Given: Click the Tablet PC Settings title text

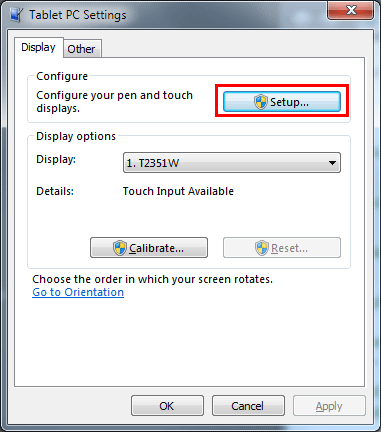Looking at the screenshot, I should point(78,15).
